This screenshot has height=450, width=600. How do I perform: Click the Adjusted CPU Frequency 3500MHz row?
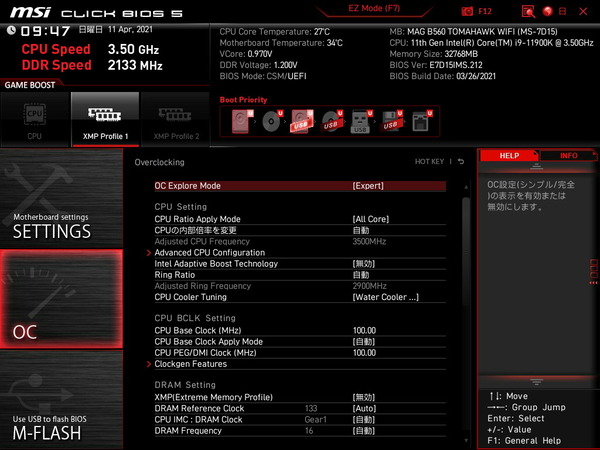pos(300,241)
